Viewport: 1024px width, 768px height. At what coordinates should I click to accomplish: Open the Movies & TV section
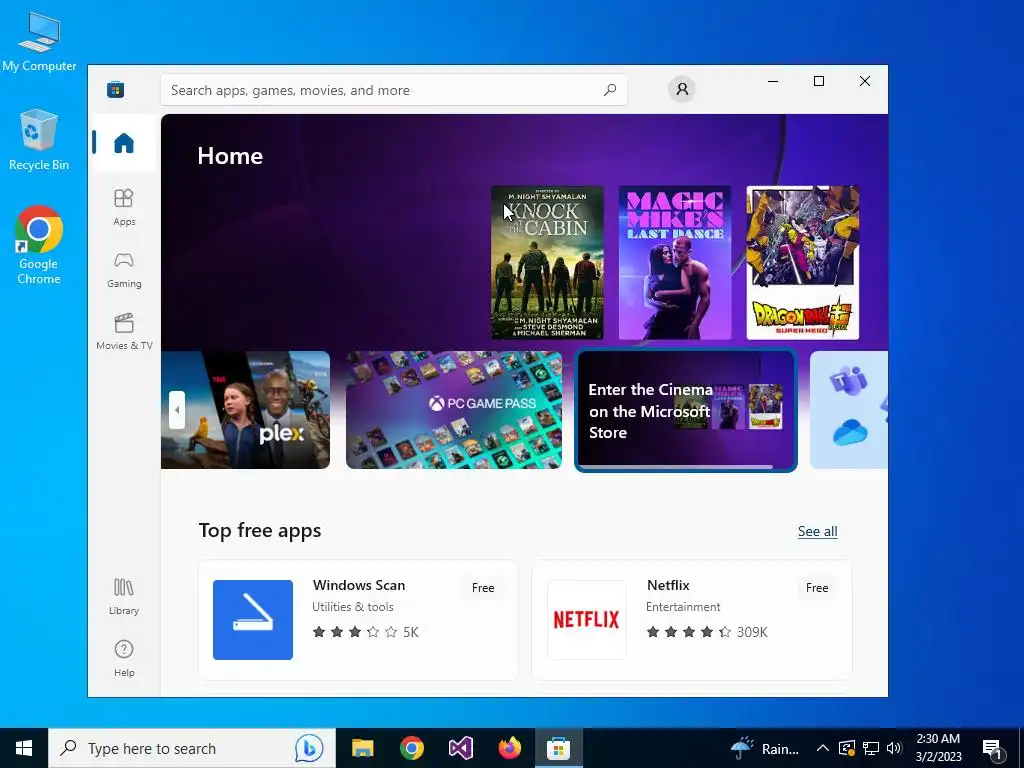click(x=124, y=332)
